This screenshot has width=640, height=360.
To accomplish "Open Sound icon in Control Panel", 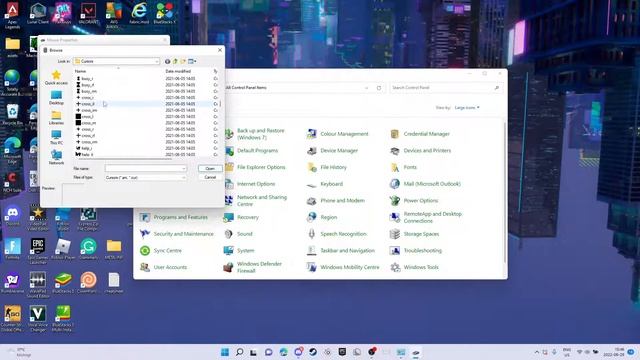I will 229,234.
